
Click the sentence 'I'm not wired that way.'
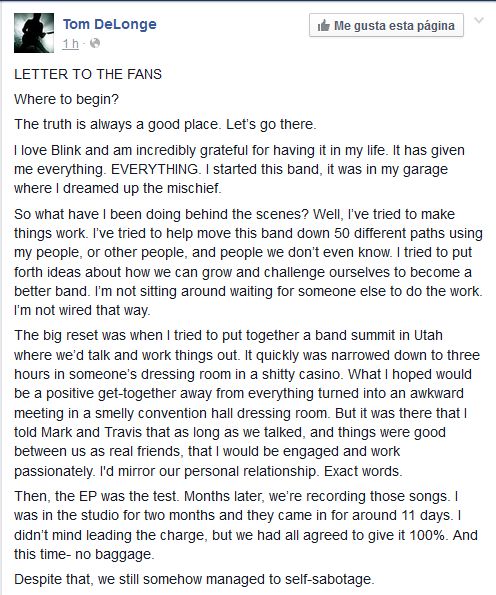coord(82,310)
